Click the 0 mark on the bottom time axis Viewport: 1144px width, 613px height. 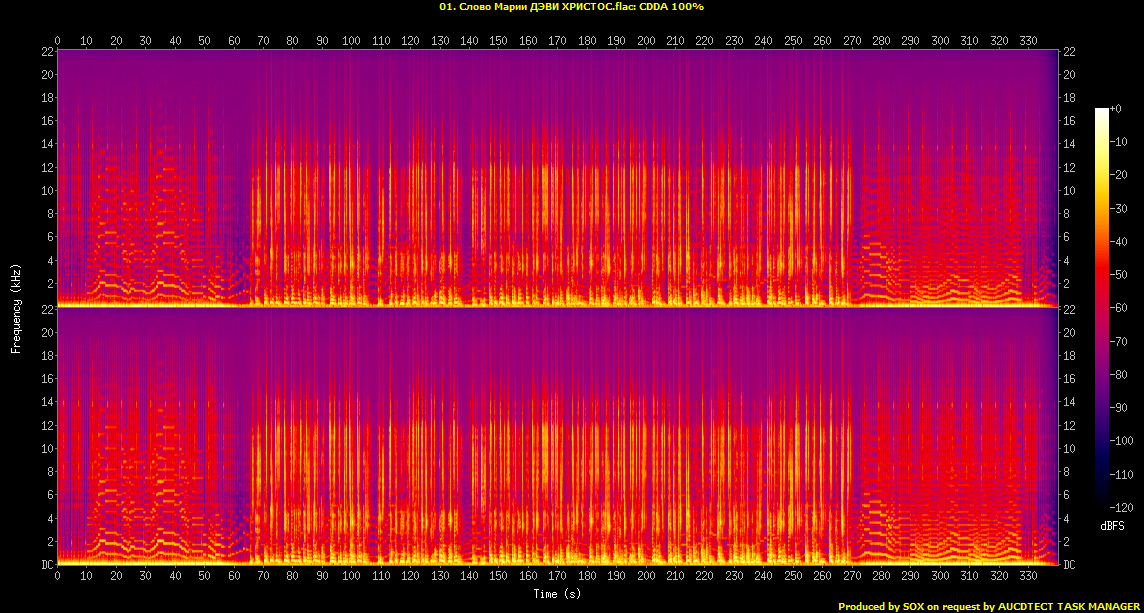point(57,577)
